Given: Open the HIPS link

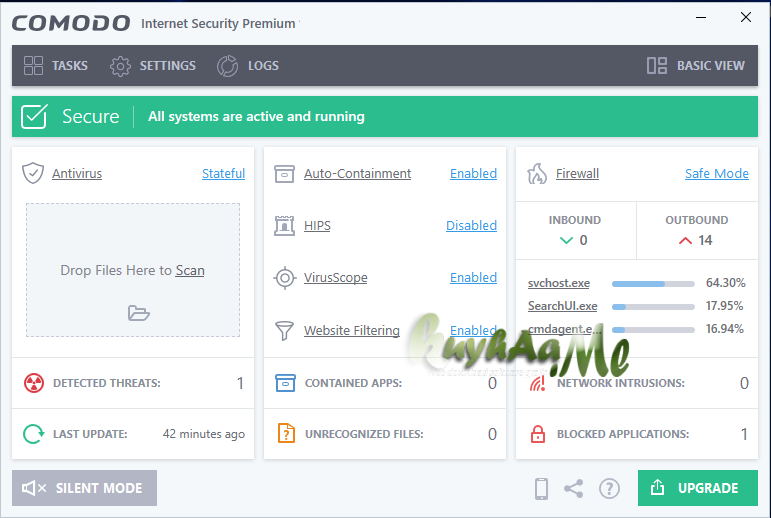Looking at the screenshot, I should [x=317, y=226].
